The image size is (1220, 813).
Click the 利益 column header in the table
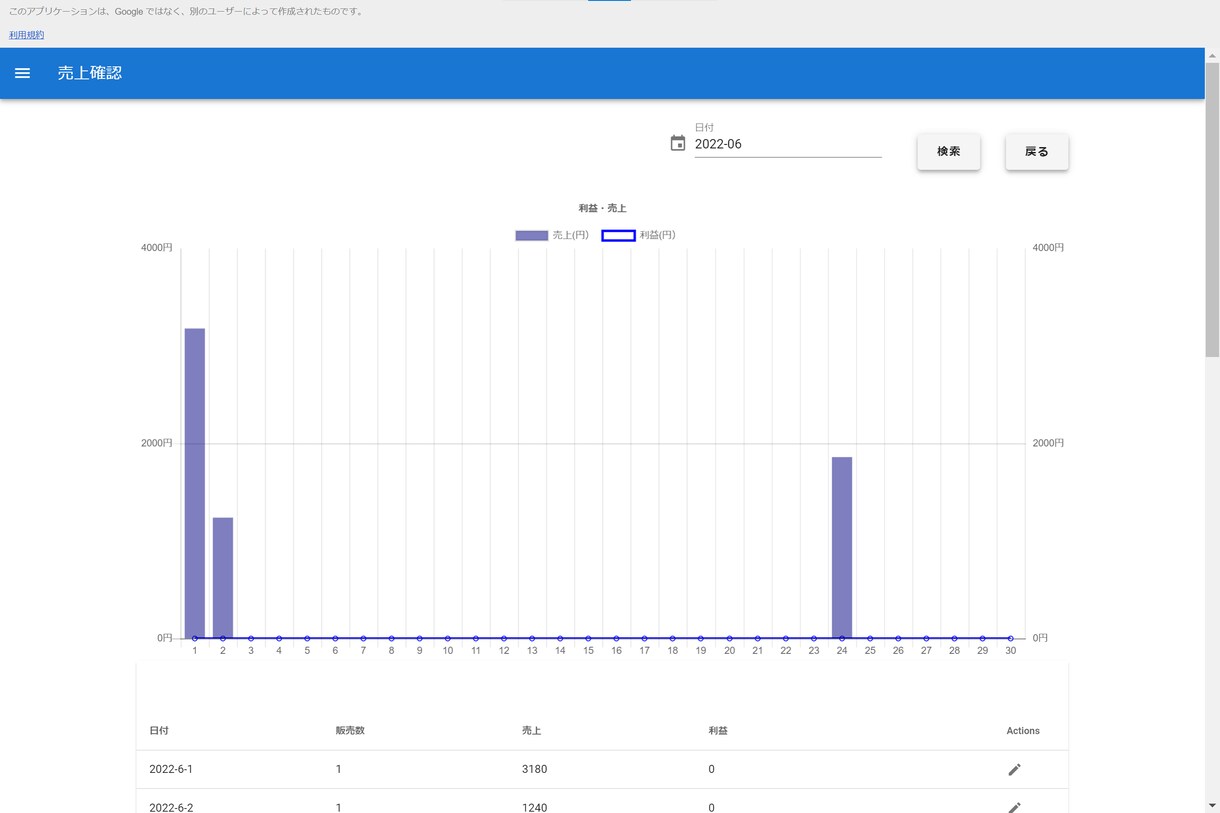[x=718, y=731]
